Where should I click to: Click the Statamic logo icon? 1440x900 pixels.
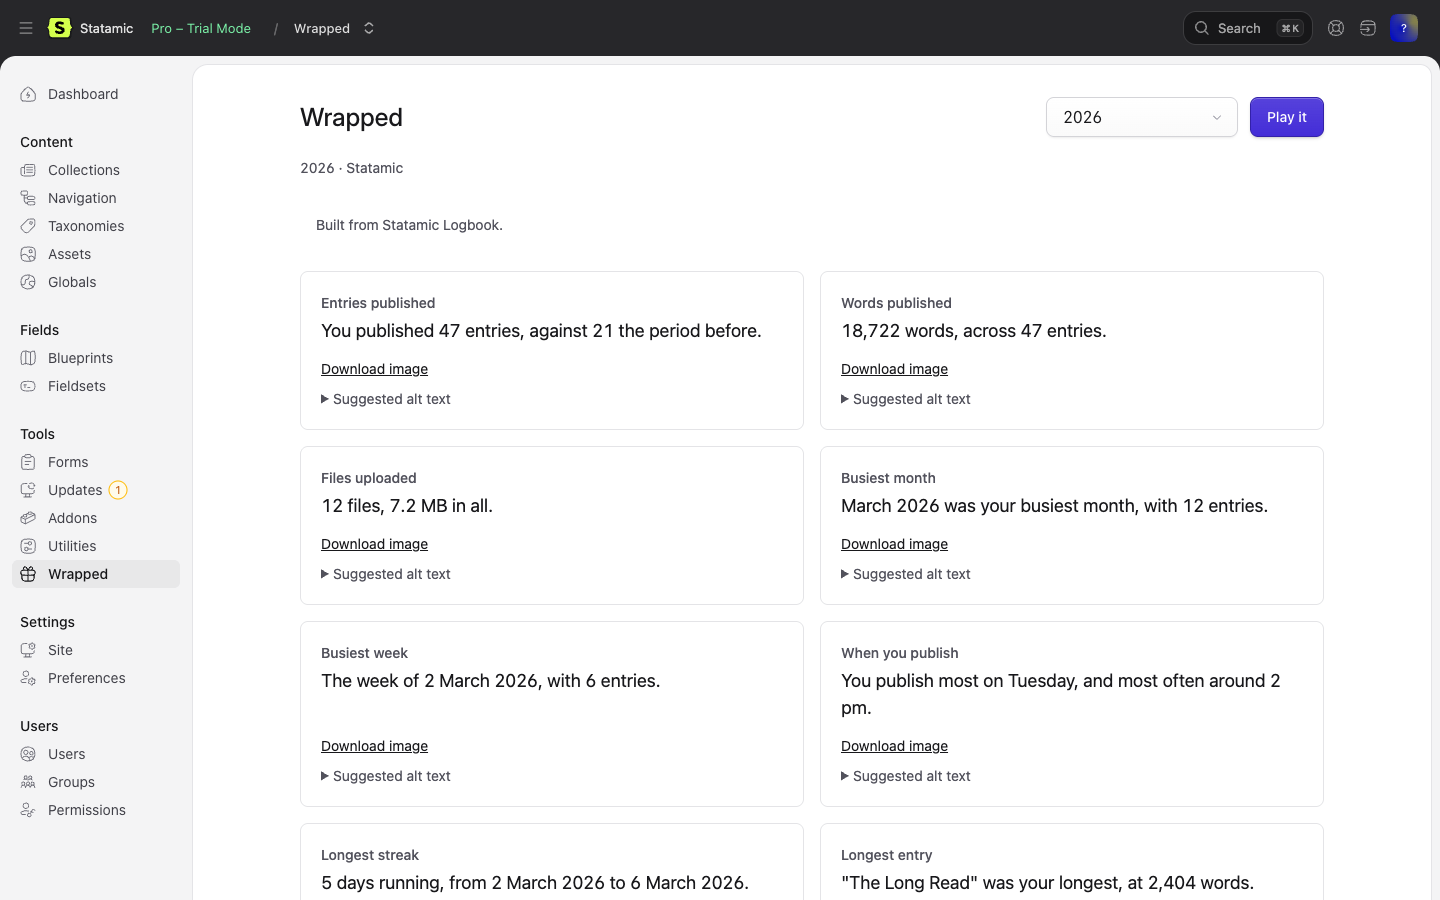(x=60, y=28)
